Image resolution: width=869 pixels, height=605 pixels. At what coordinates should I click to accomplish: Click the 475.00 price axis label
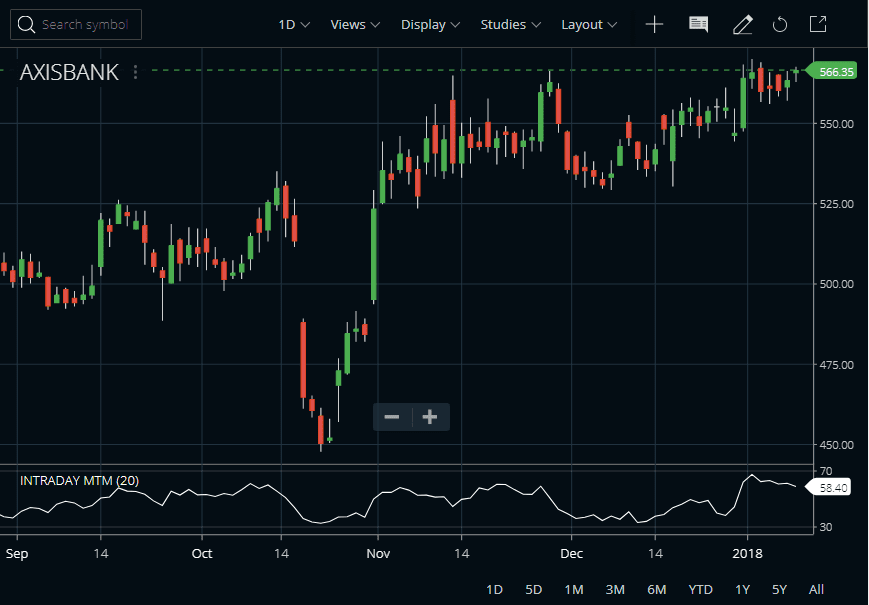(837, 365)
